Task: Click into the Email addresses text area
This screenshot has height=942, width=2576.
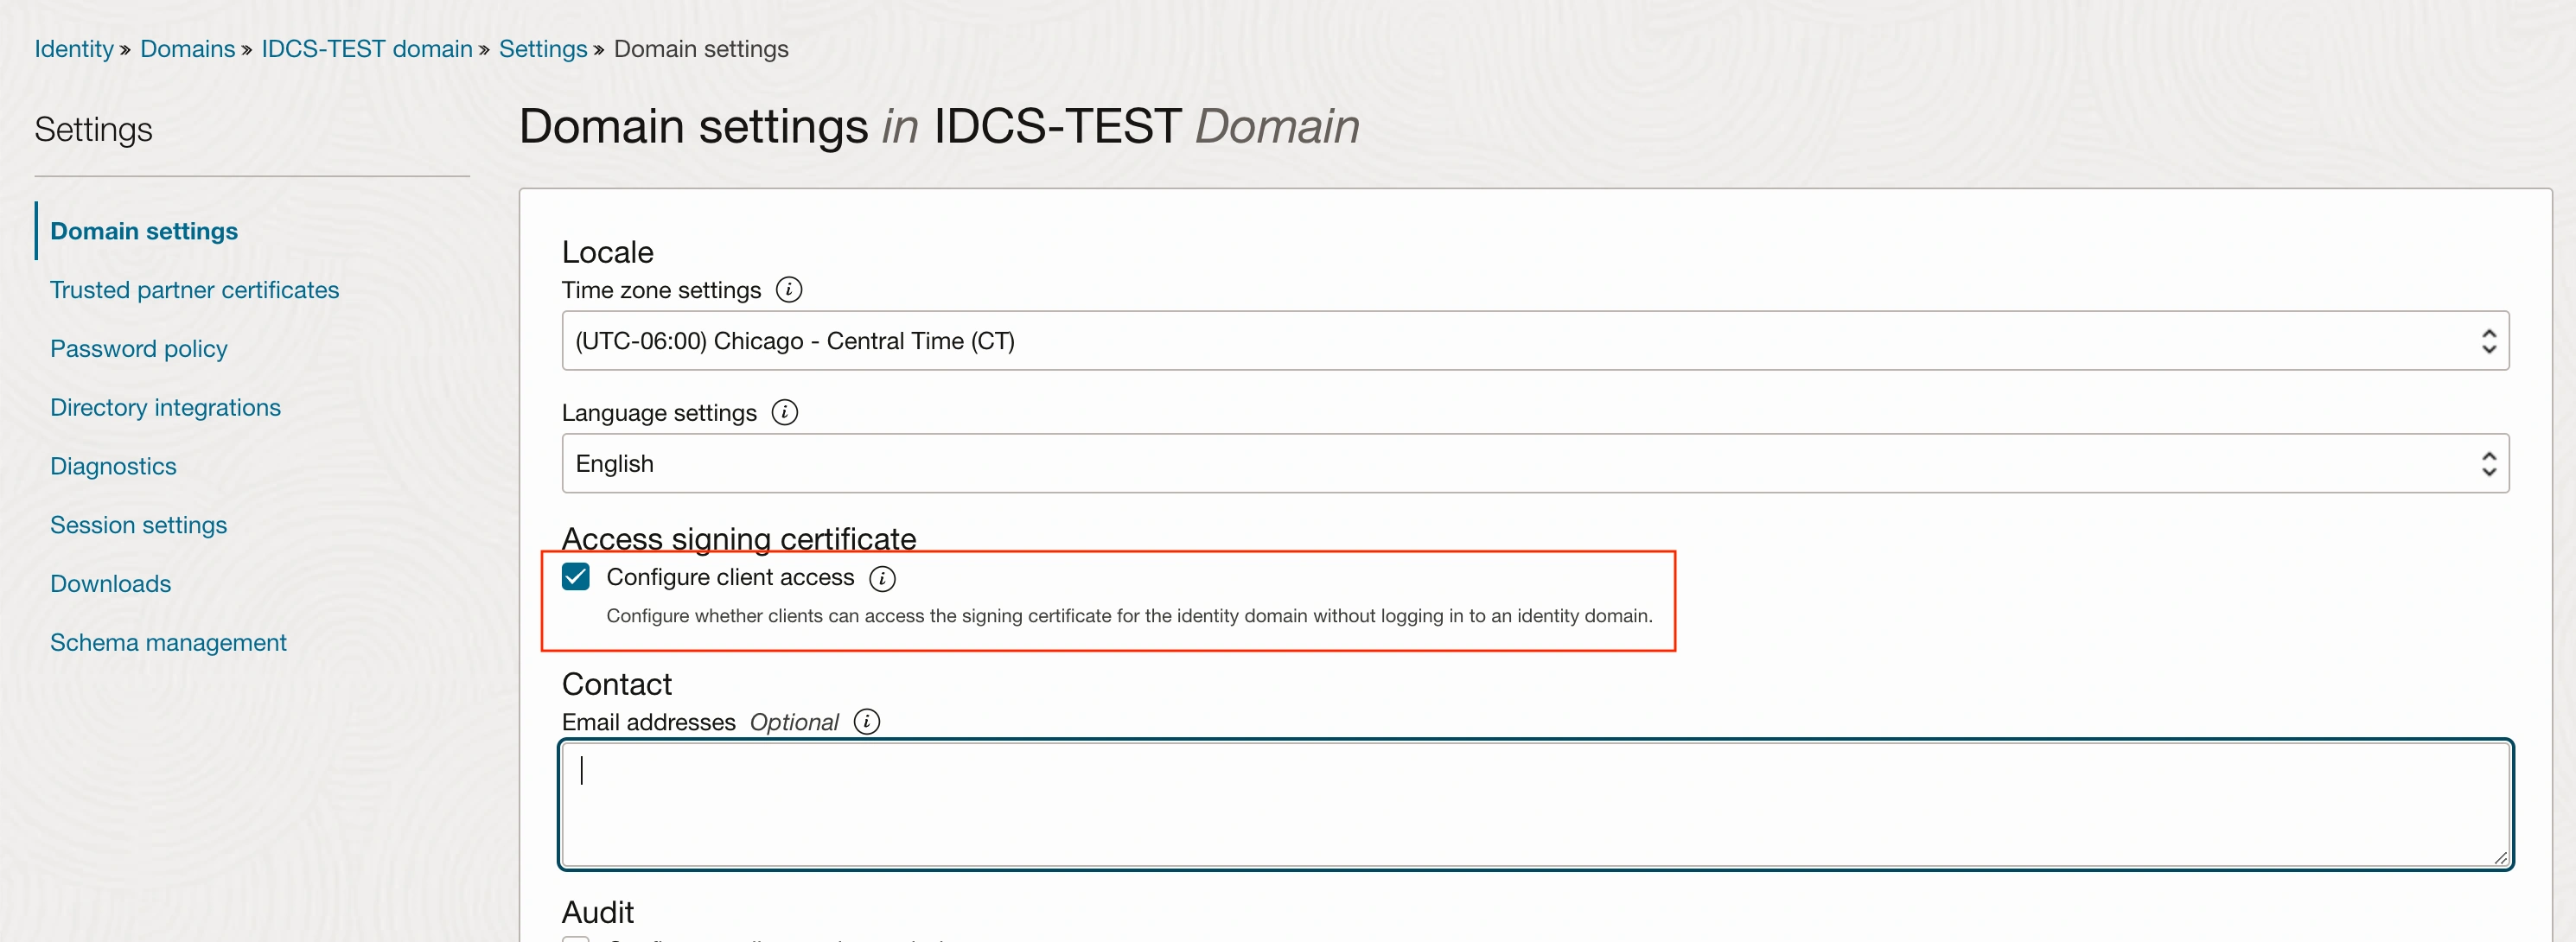Action: click(1530, 803)
